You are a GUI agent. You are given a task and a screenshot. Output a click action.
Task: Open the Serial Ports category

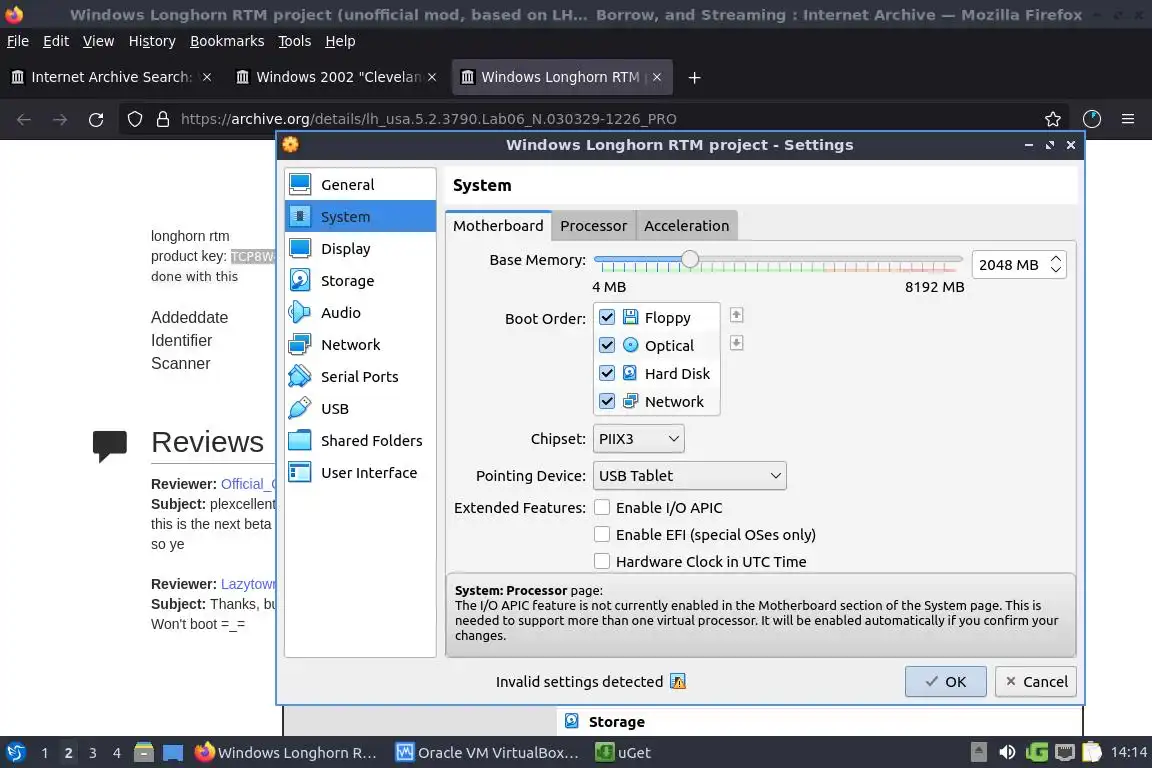(360, 376)
